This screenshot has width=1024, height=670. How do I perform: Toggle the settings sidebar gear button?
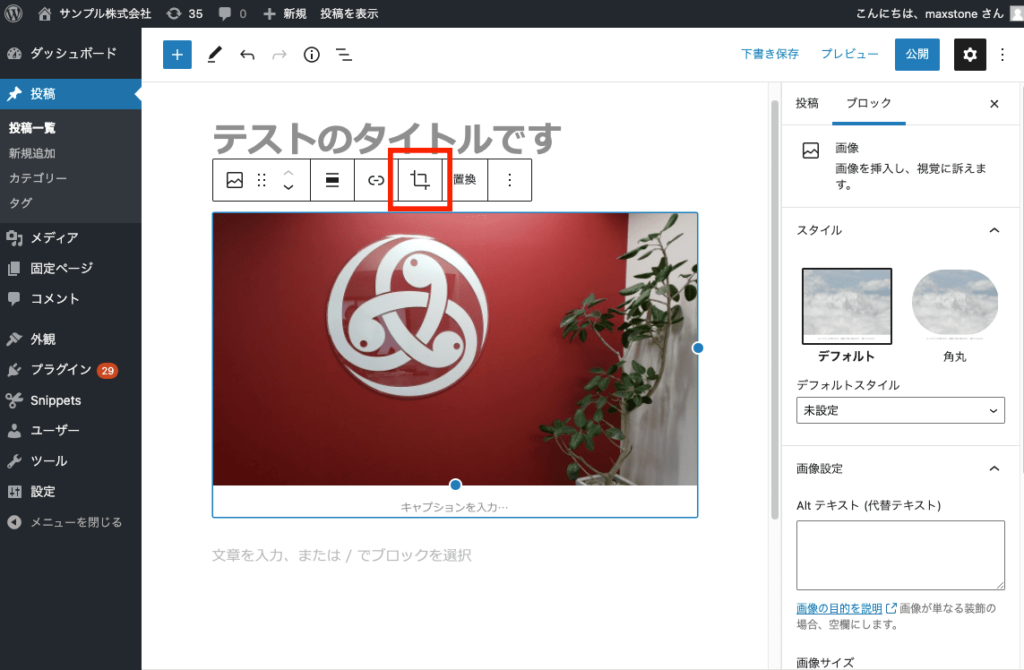pos(968,55)
